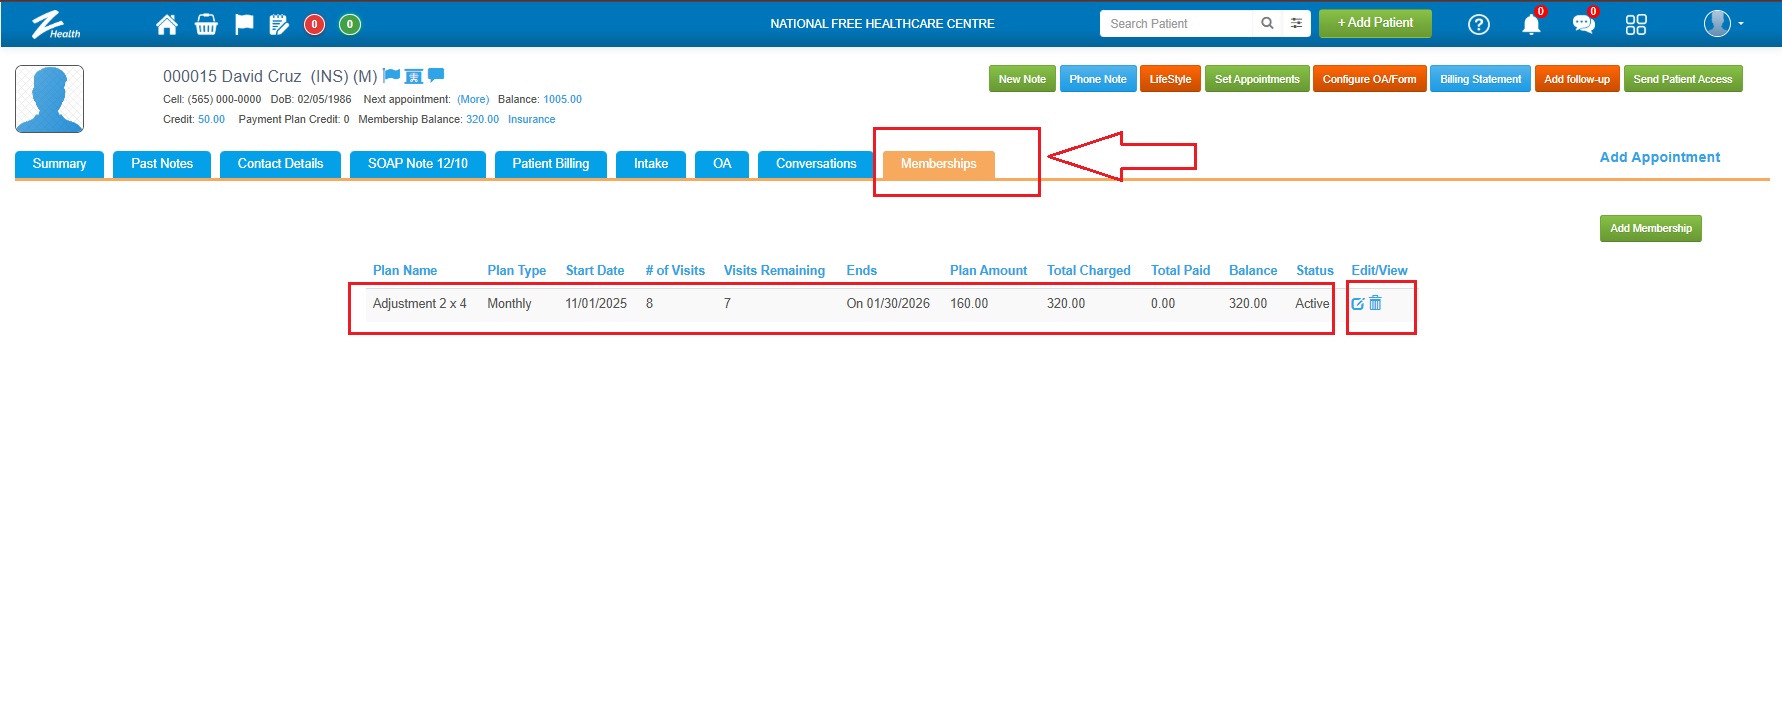The image size is (1782, 714).
Task: Delete the Adjustment 2 x 4 membership
Action: coord(1376,303)
